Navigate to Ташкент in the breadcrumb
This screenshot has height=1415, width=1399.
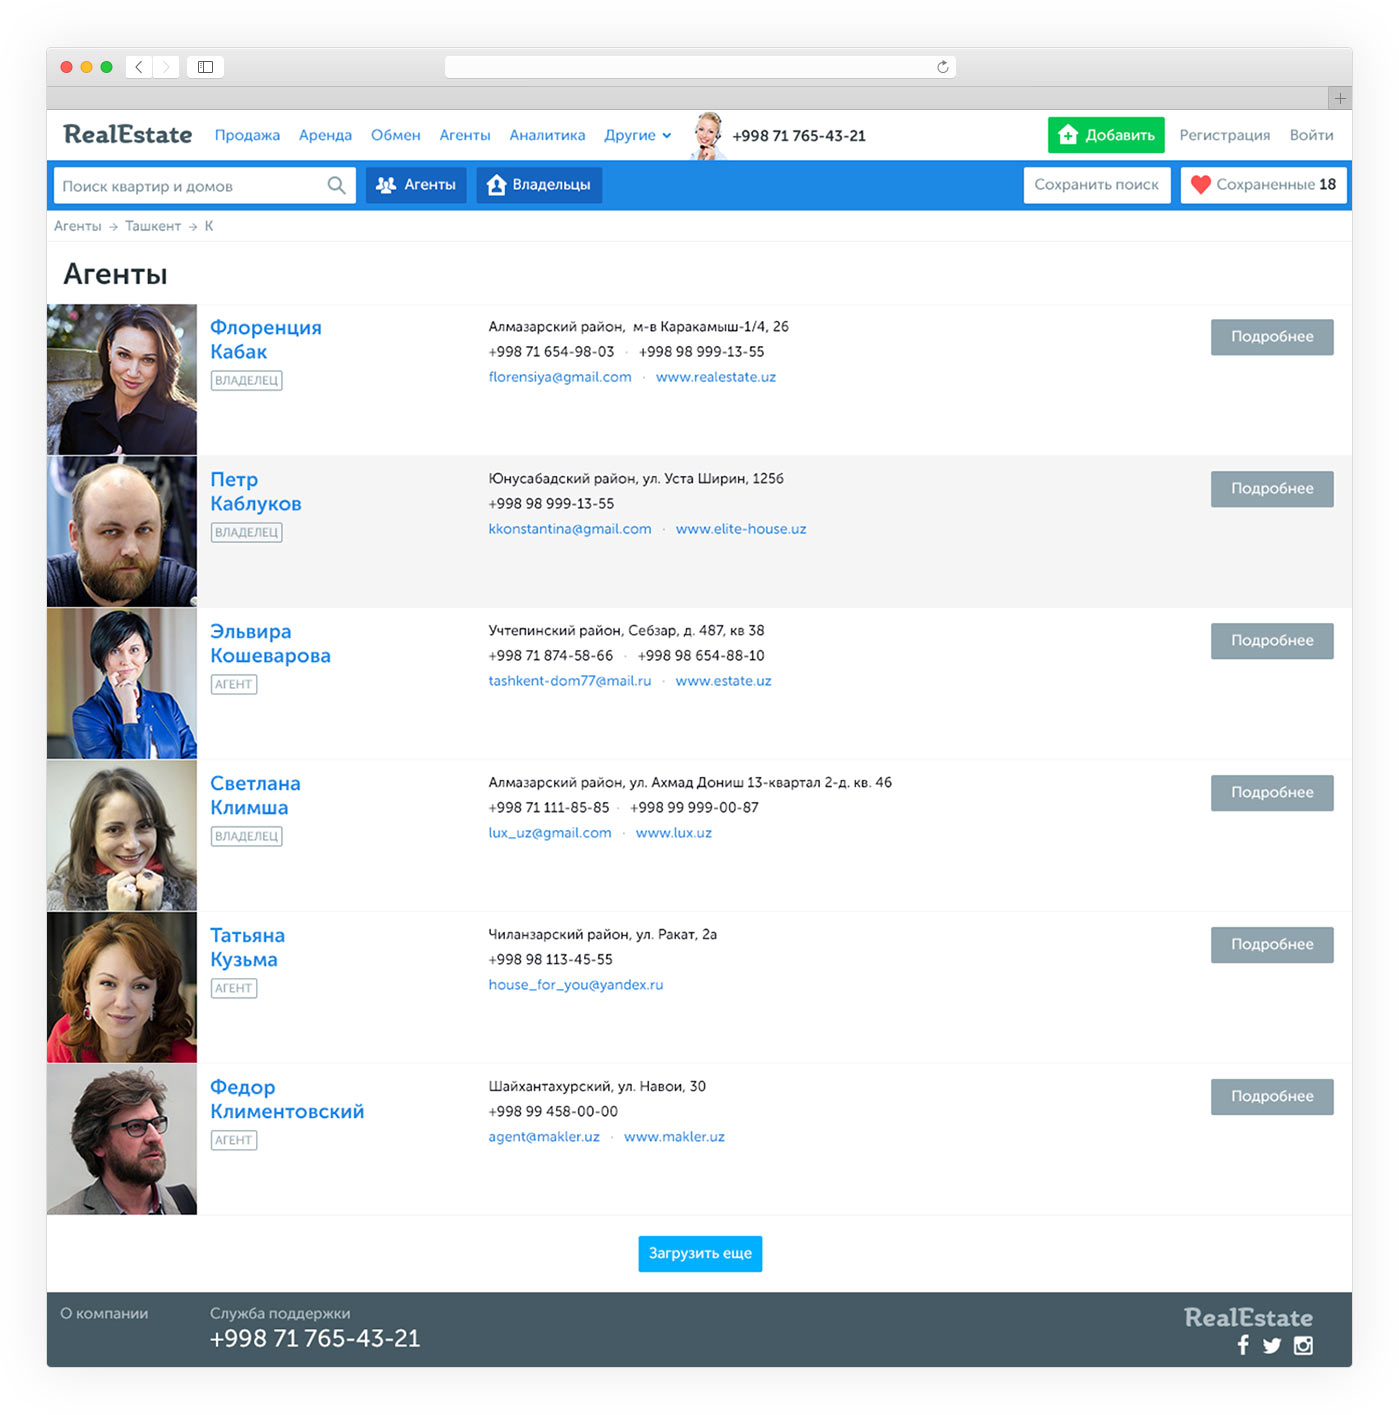(152, 226)
